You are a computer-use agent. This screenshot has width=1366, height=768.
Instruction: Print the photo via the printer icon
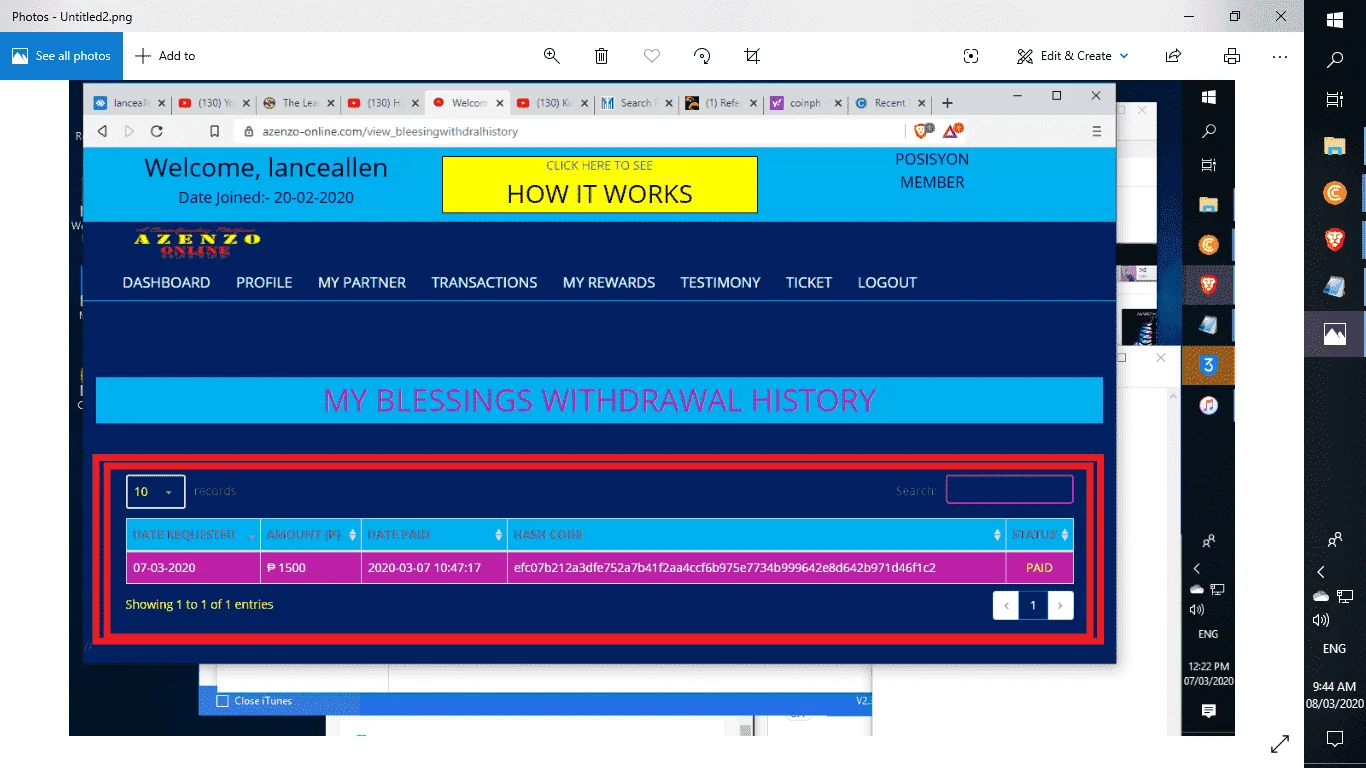click(1232, 56)
